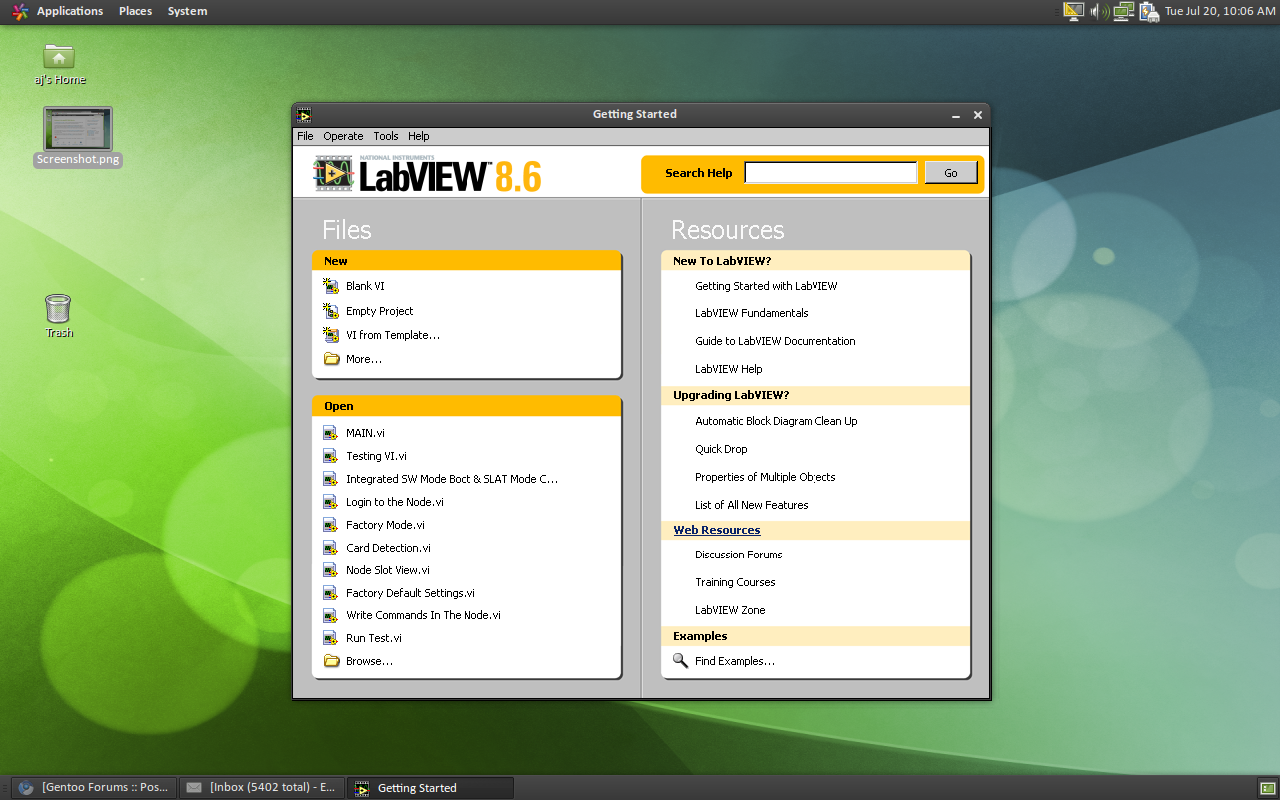Open aj's Home desktop folder icon

pyautogui.click(x=59, y=56)
